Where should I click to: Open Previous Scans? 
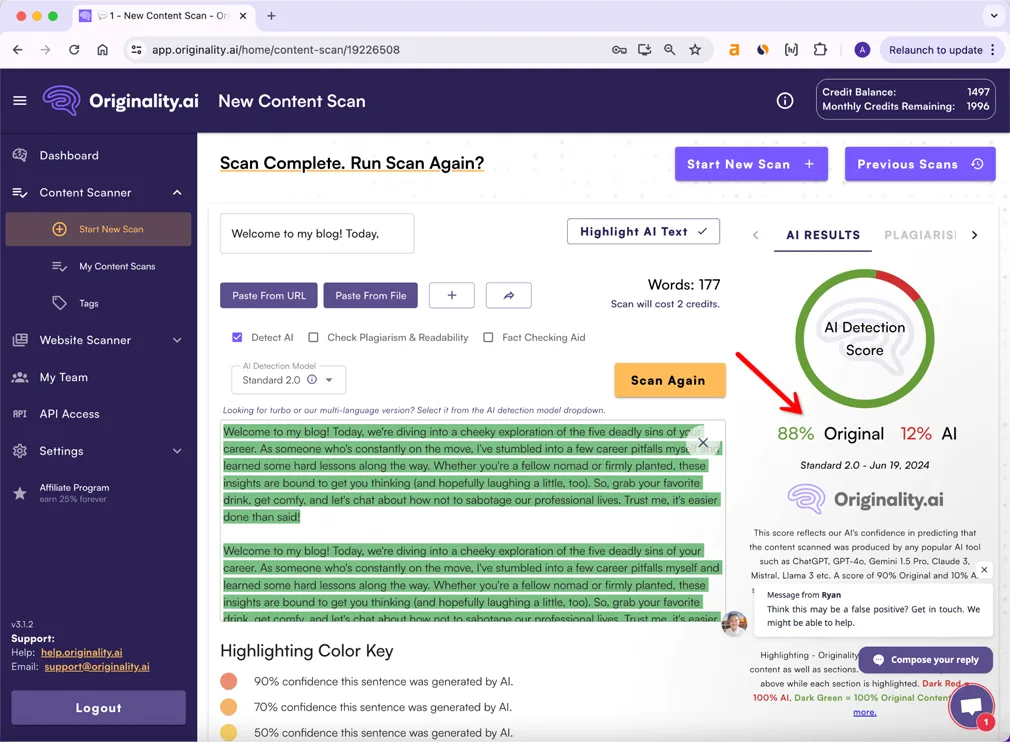[920, 164]
